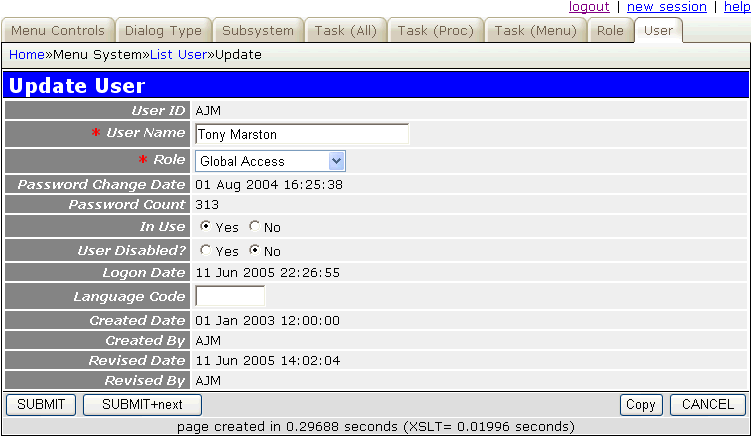Select Yes for In Use
Image resolution: width=752 pixels, height=437 pixels.
coord(206,227)
